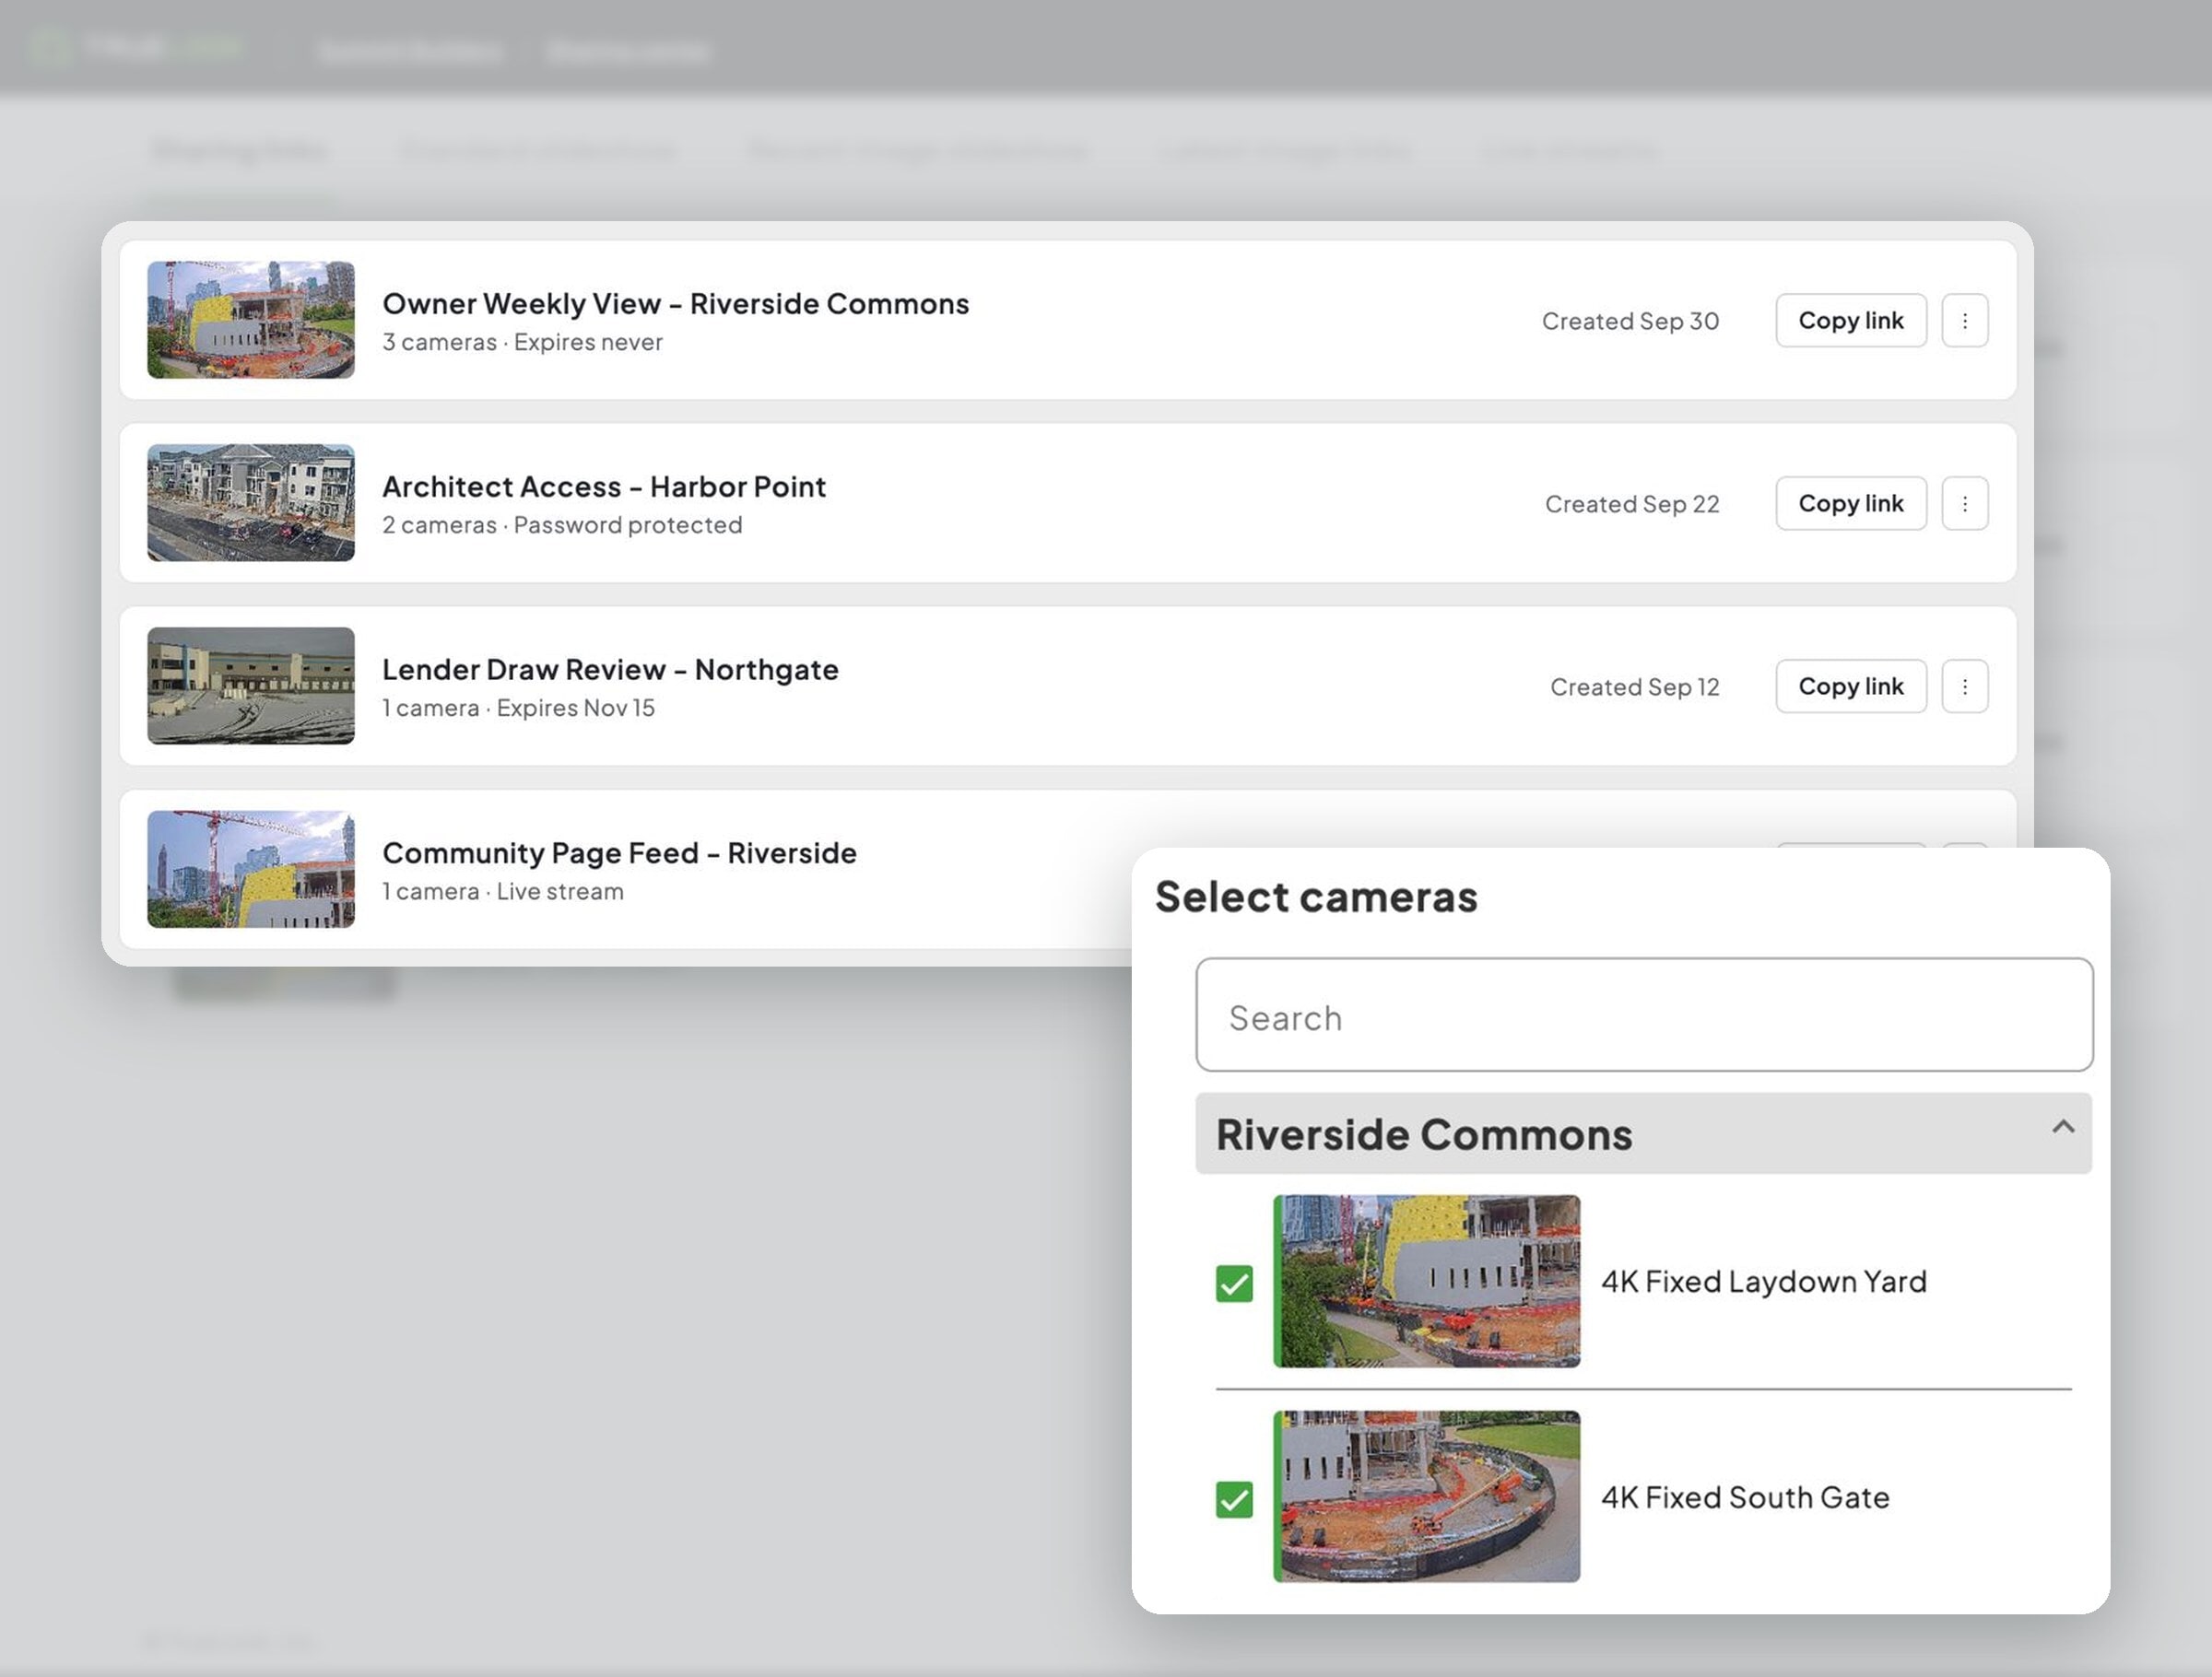Screen dimensions: 2212x1677
Task: Click 'Created Sep 12' date text
Action: (x=1635, y=687)
